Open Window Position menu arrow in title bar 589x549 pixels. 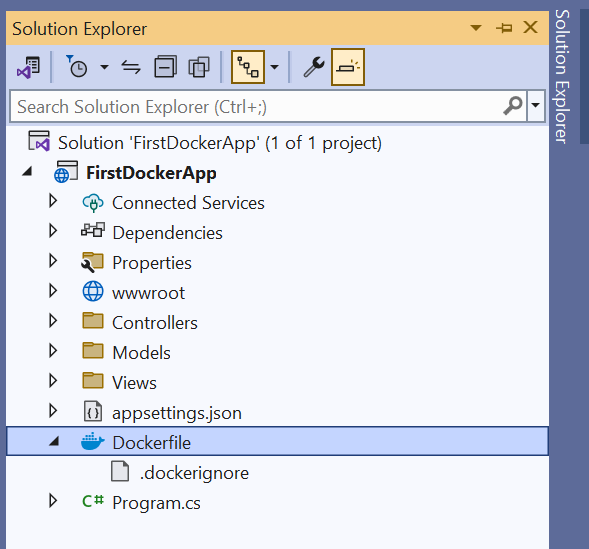476,28
